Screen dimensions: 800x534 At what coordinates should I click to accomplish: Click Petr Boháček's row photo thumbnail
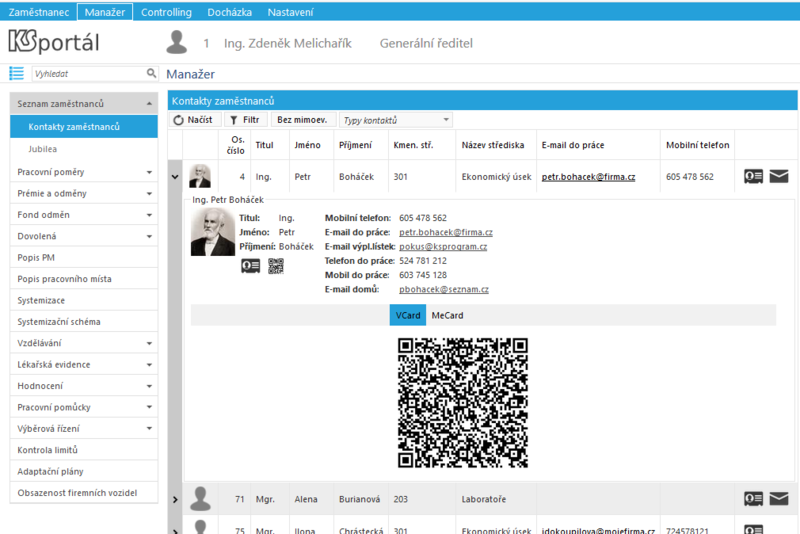pos(200,176)
